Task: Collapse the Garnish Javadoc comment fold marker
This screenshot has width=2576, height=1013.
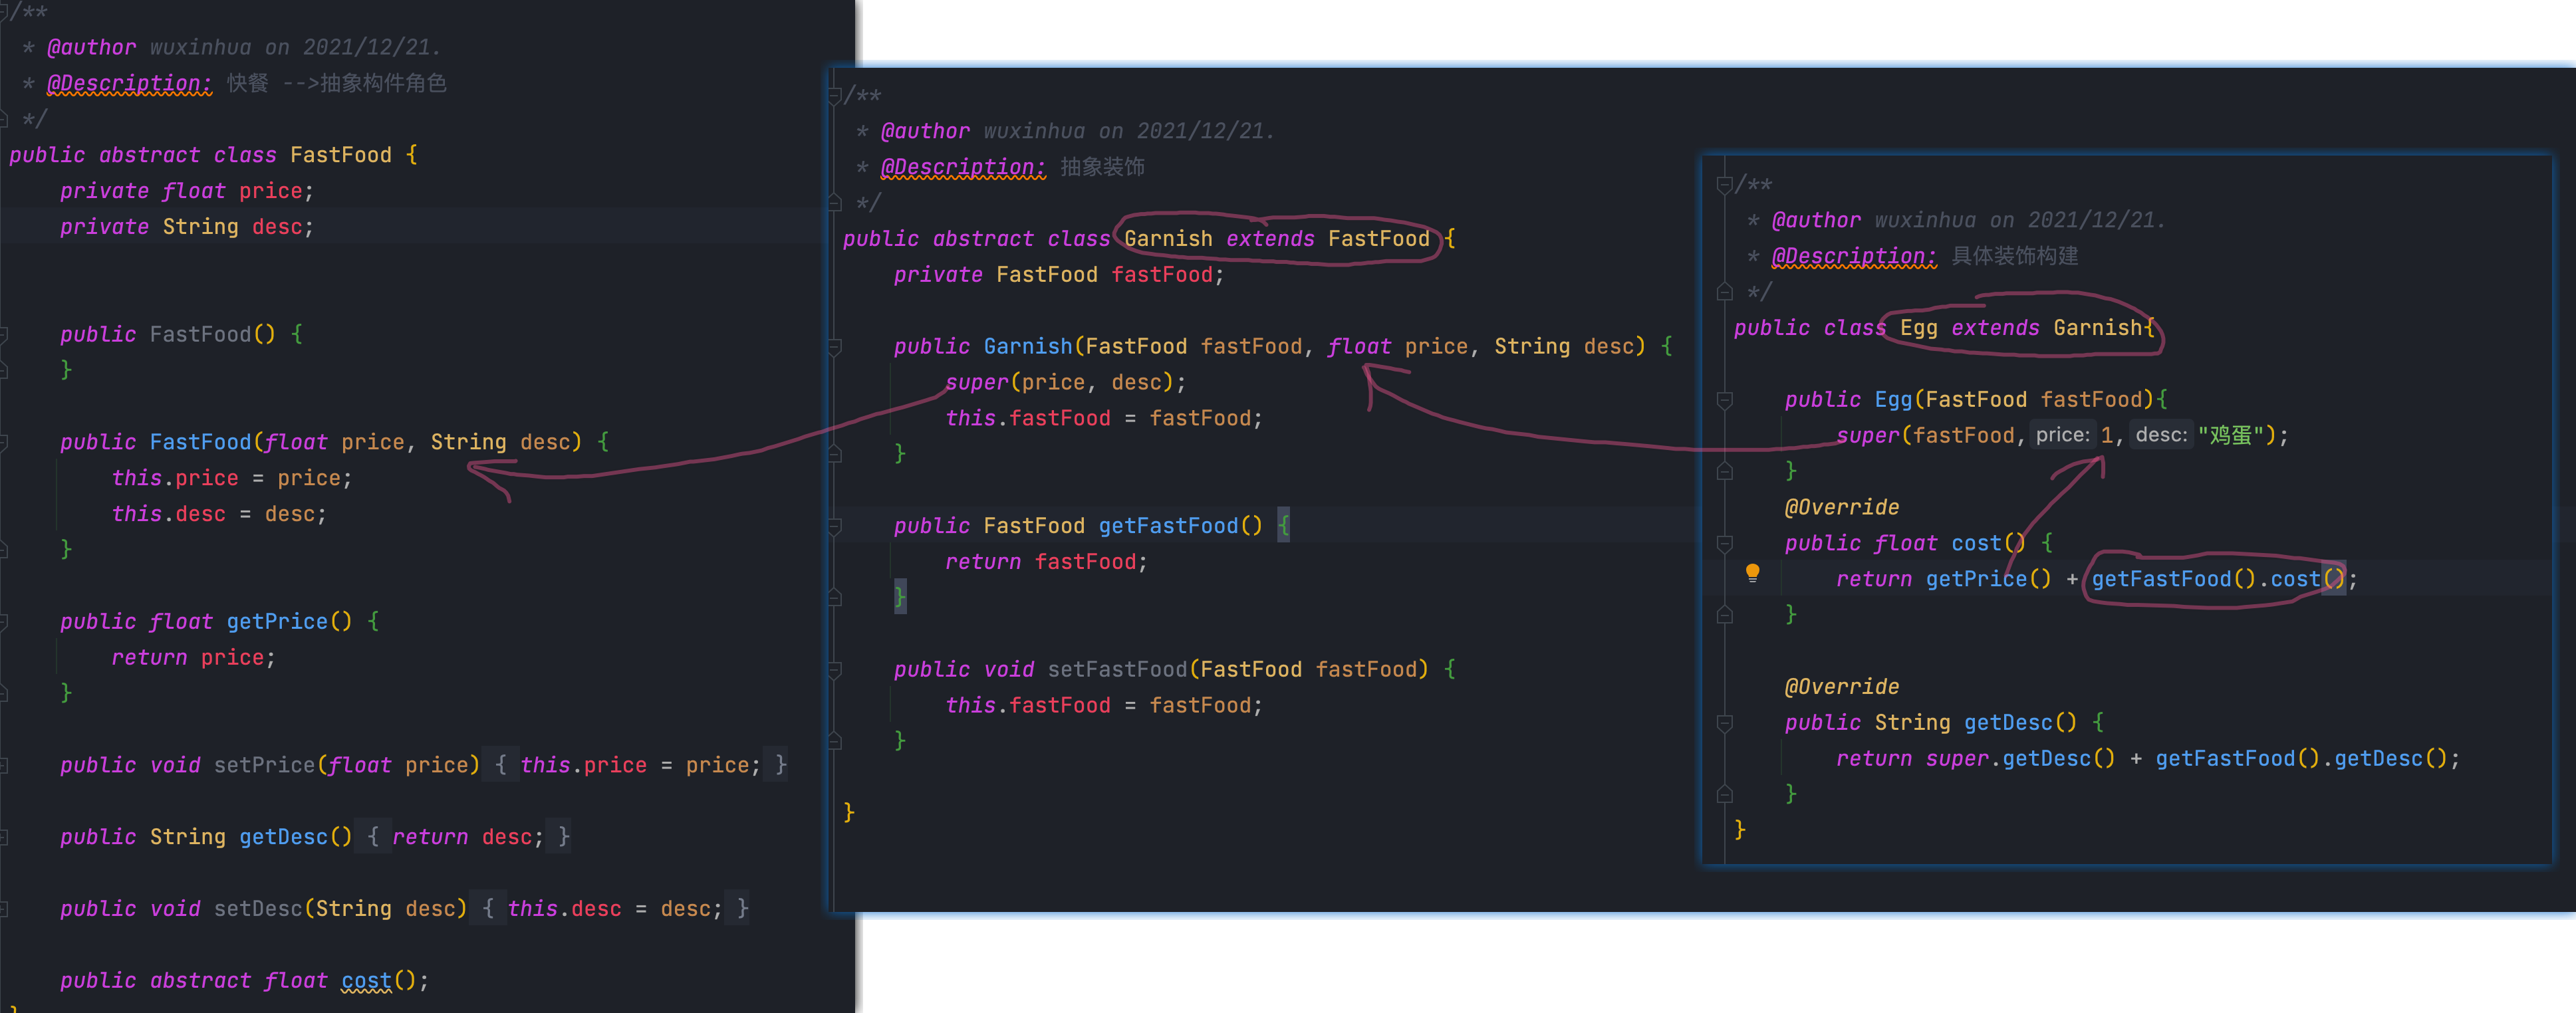Action: click(834, 96)
